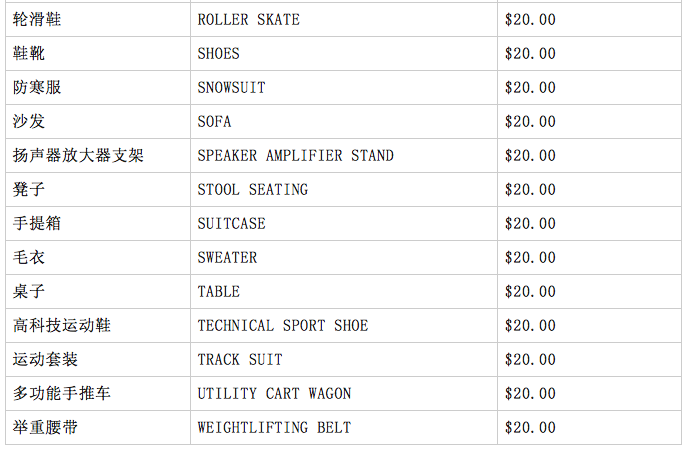Screen dimensions: 688x451
Task: Select UTILITY CART WAGON entry
Action: click(274, 394)
